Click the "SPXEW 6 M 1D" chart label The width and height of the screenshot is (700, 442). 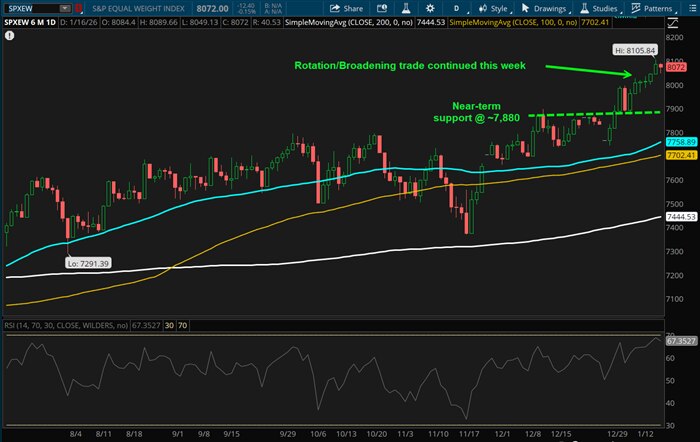click(x=30, y=22)
